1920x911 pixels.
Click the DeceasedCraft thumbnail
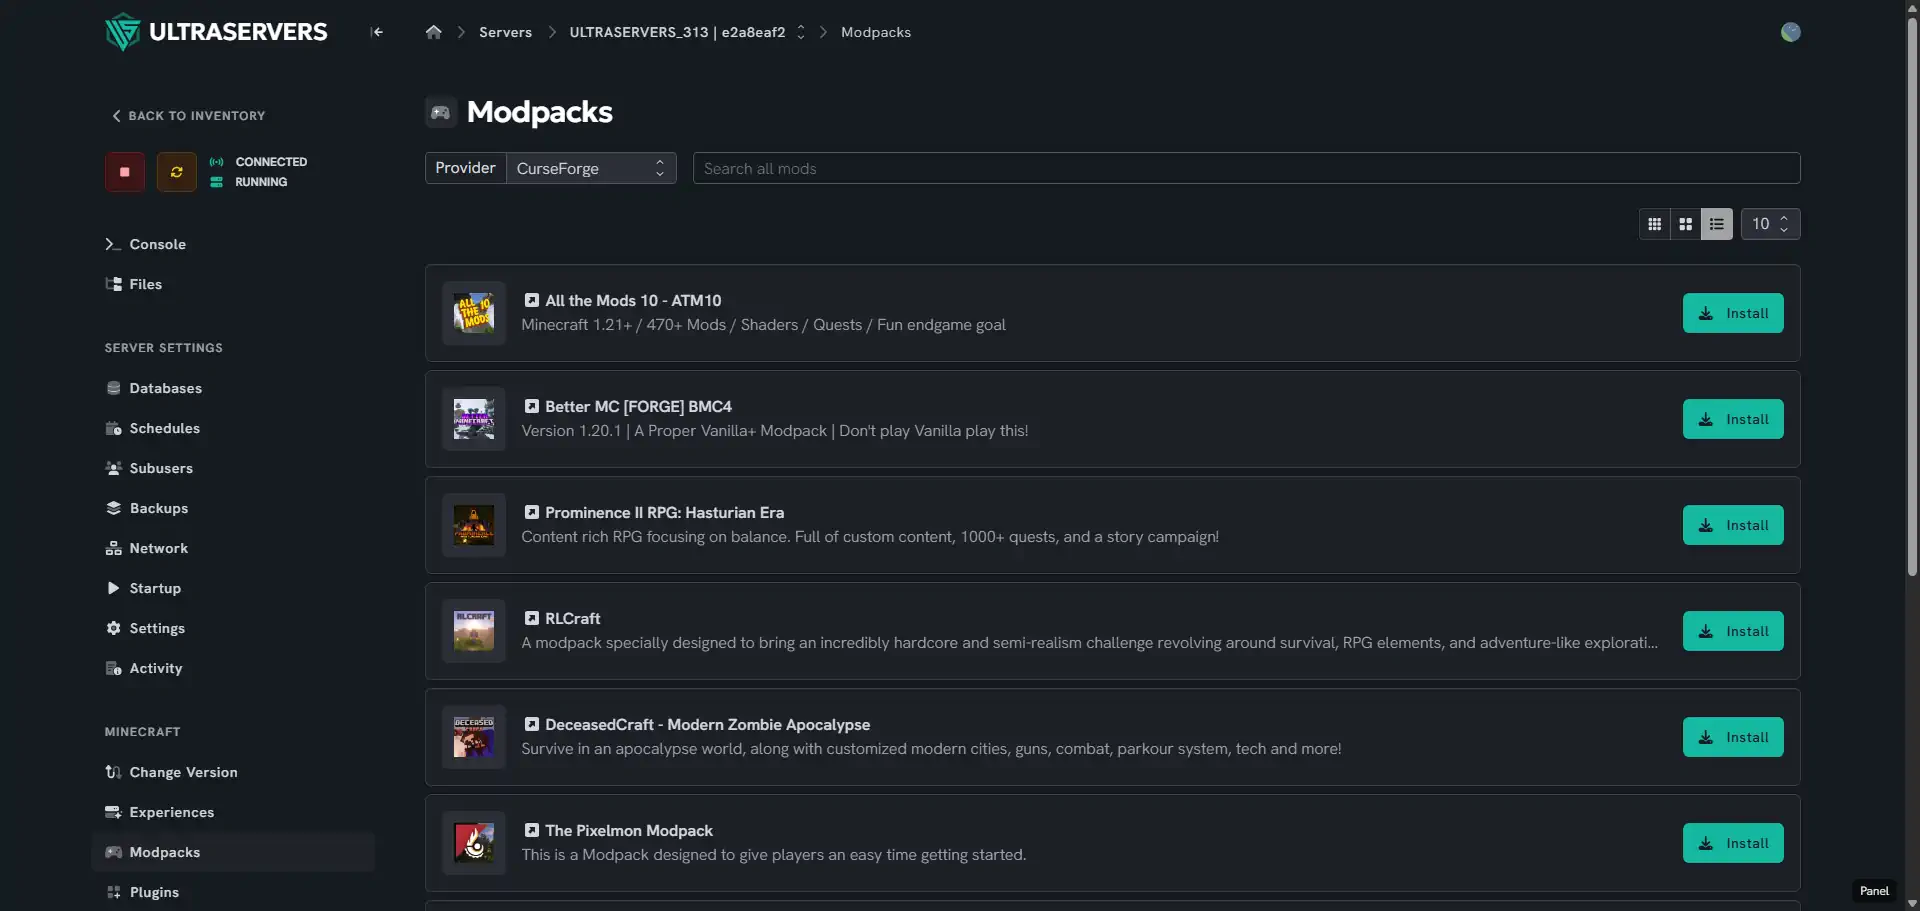click(x=474, y=737)
